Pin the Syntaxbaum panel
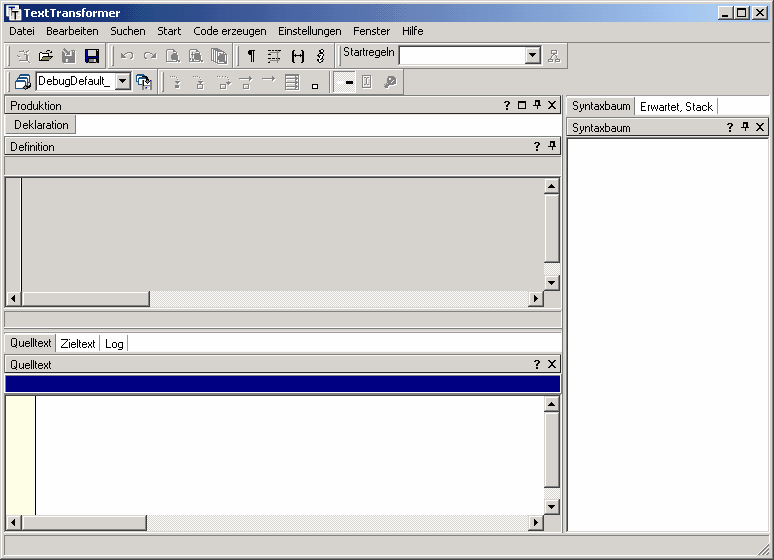Image resolution: width=774 pixels, height=560 pixels. pyautogui.click(x=745, y=127)
